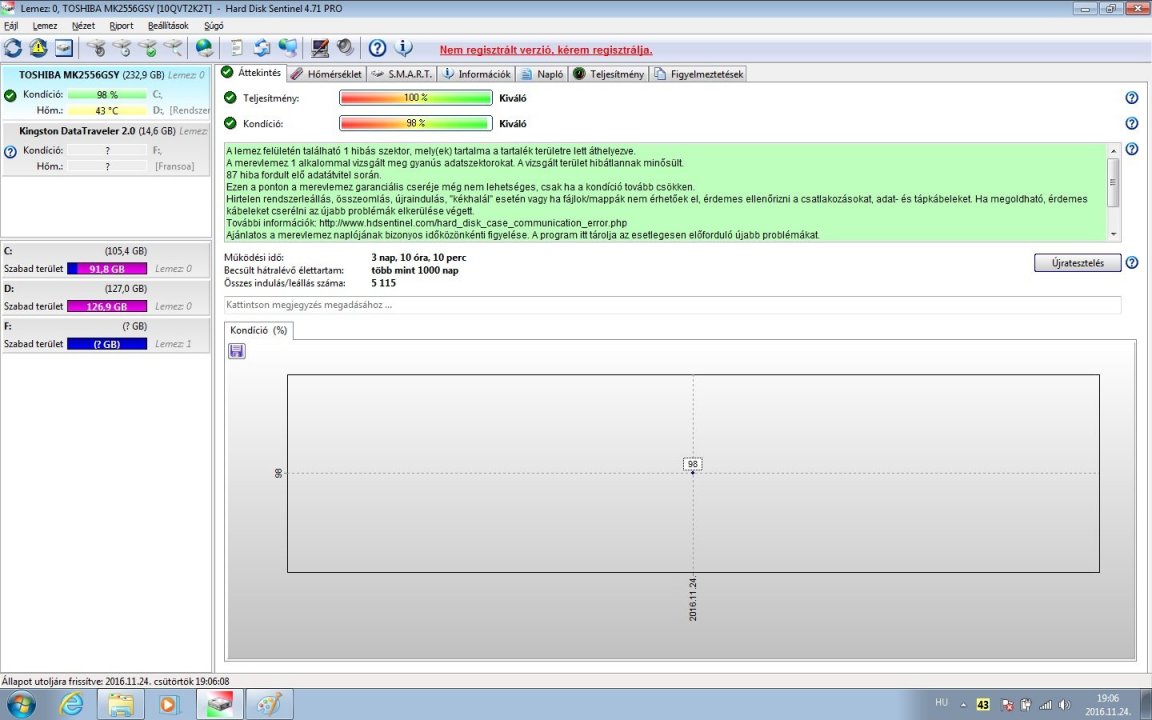
Task: Click the tray volume speaker icon
Action: pos(1064,705)
